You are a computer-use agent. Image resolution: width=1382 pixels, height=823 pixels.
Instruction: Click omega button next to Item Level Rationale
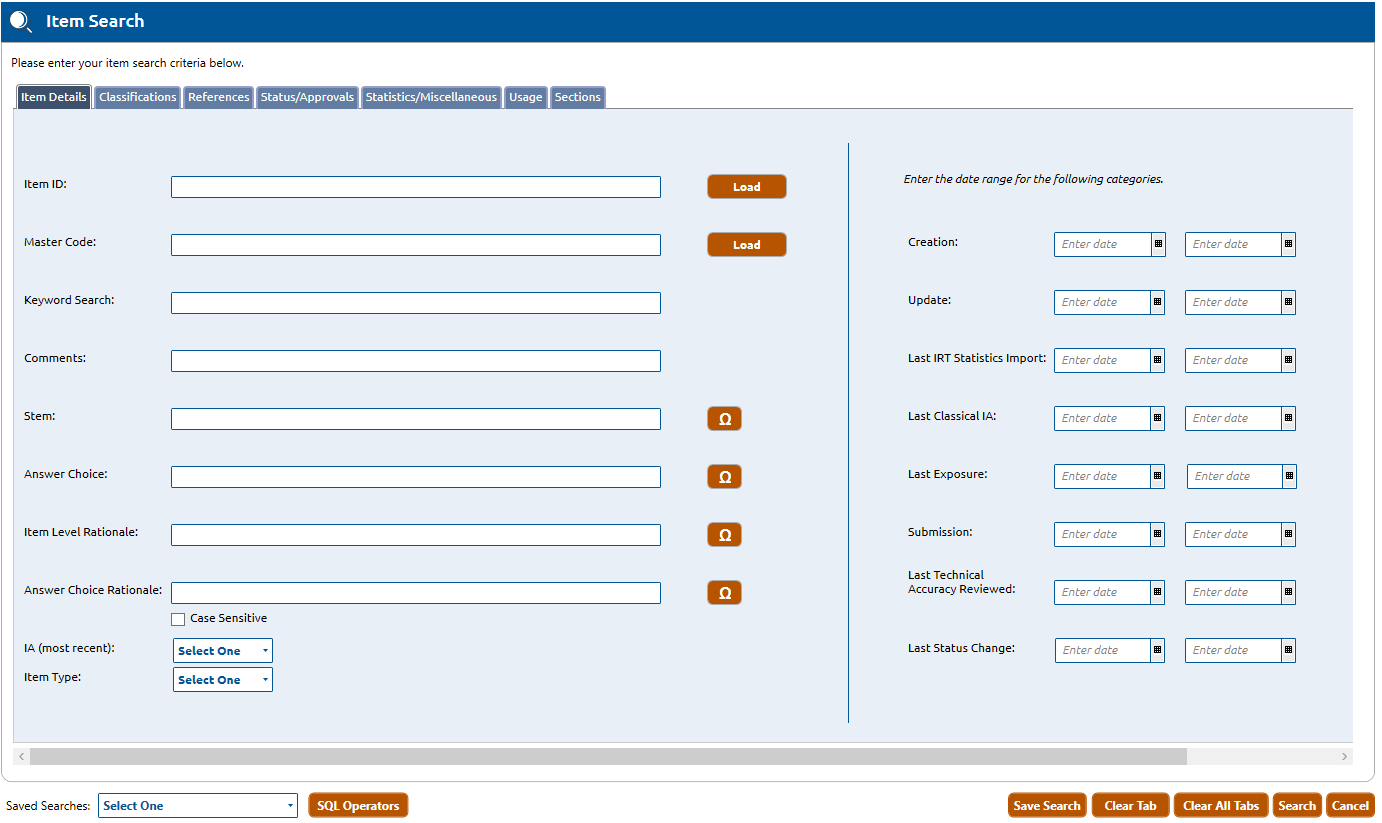tap(724, 535)
